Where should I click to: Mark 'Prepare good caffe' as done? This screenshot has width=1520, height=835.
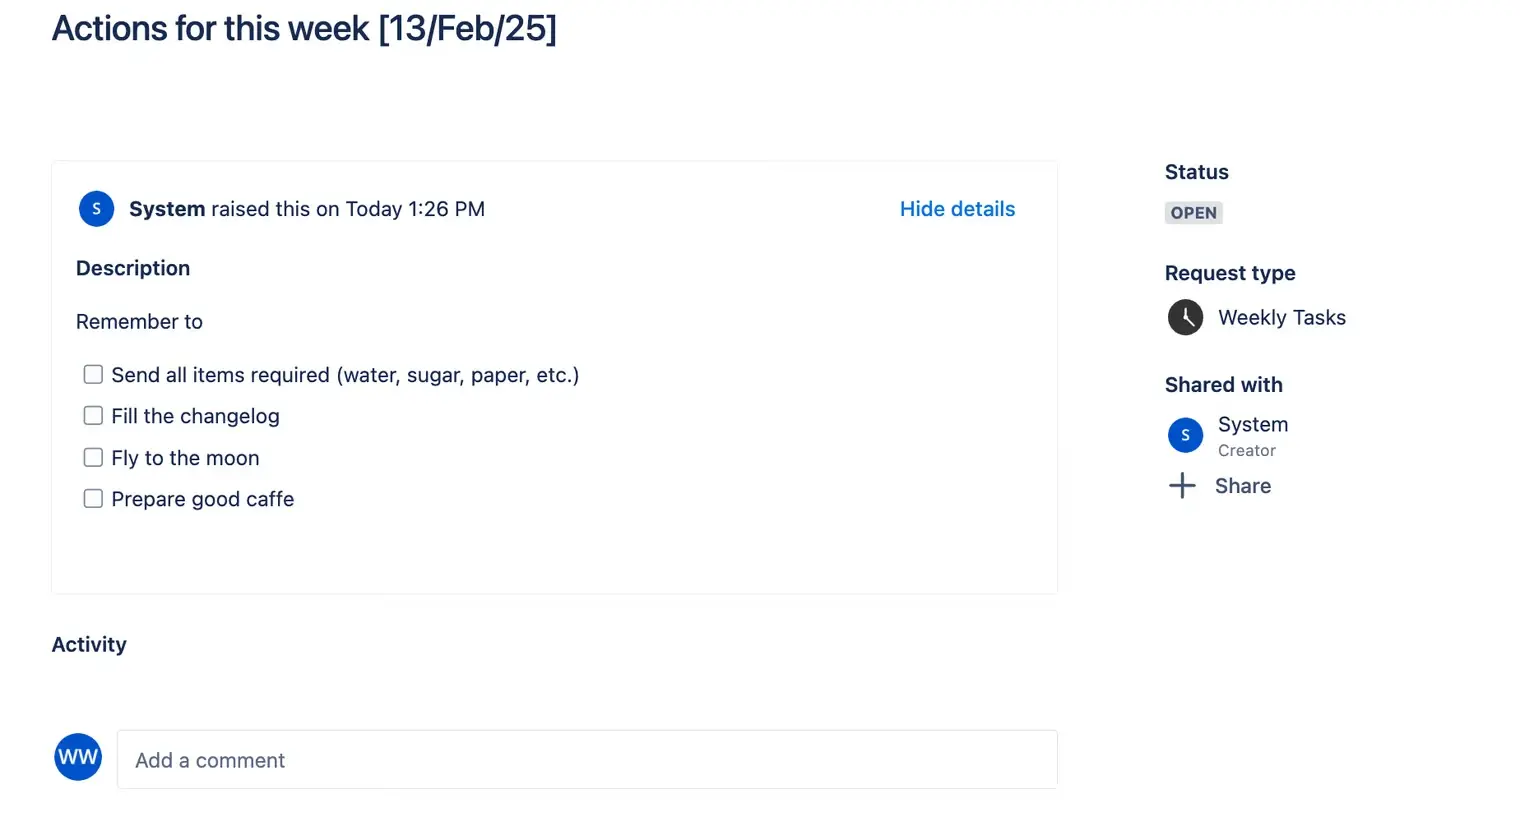[x=93, y=499]
